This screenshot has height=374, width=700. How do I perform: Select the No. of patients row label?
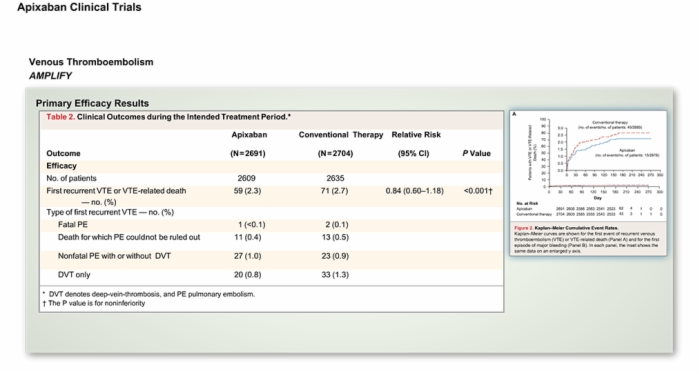pos(71,178)
